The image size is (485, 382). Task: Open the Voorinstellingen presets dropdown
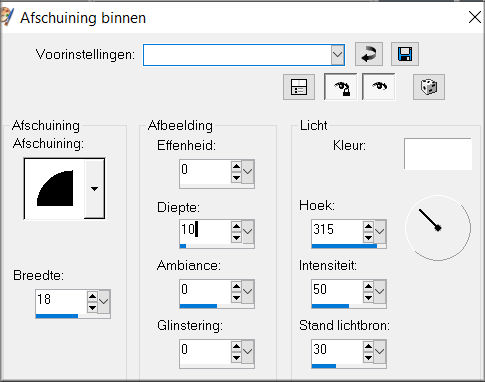338,54
